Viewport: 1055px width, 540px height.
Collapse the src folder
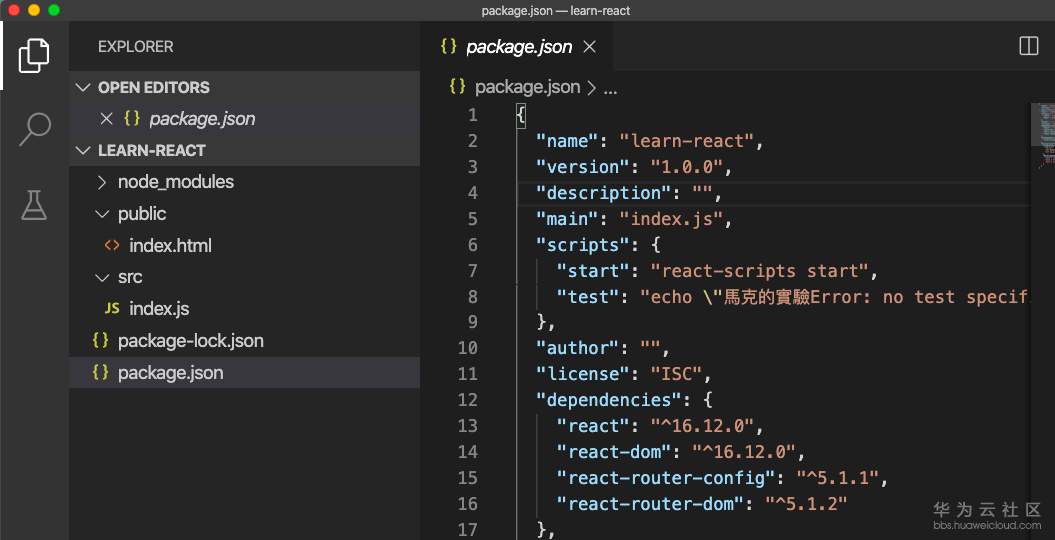101,277
